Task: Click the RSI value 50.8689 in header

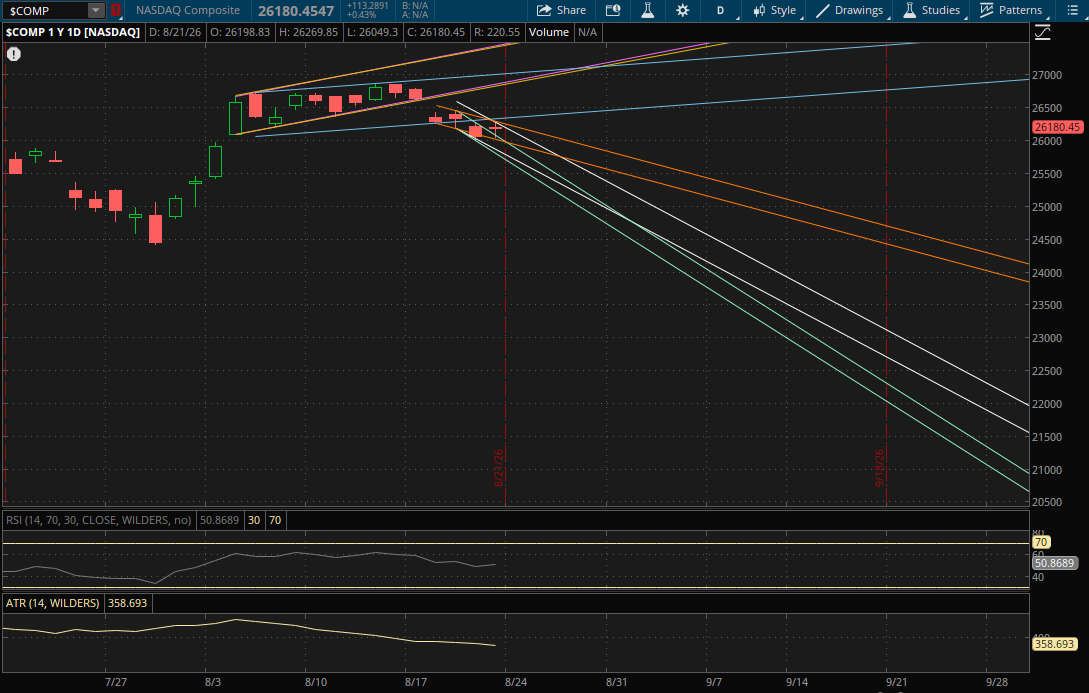Action: pos(219,520)
